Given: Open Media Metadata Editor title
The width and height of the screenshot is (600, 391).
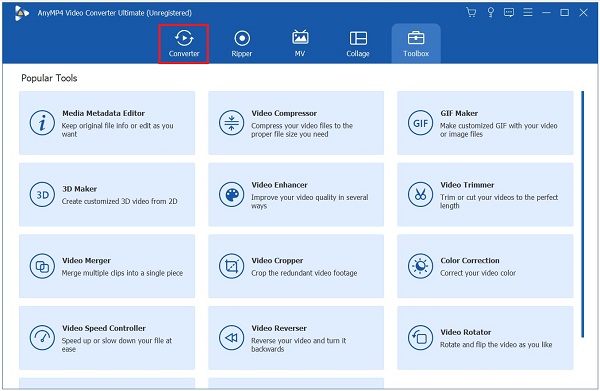Looking at the screenshot, I should (103, 113).
